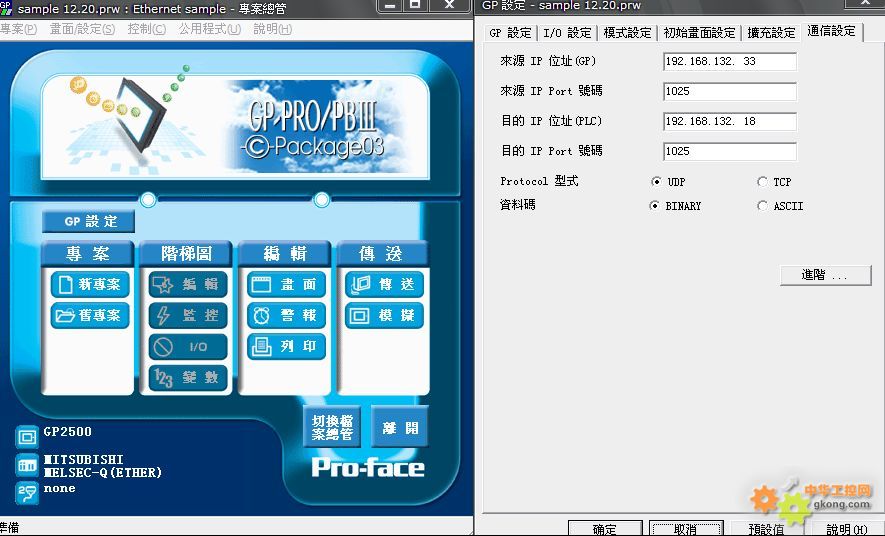Click the 列印 print button
The image size is (885, 536).
click(x=286, y=346)
